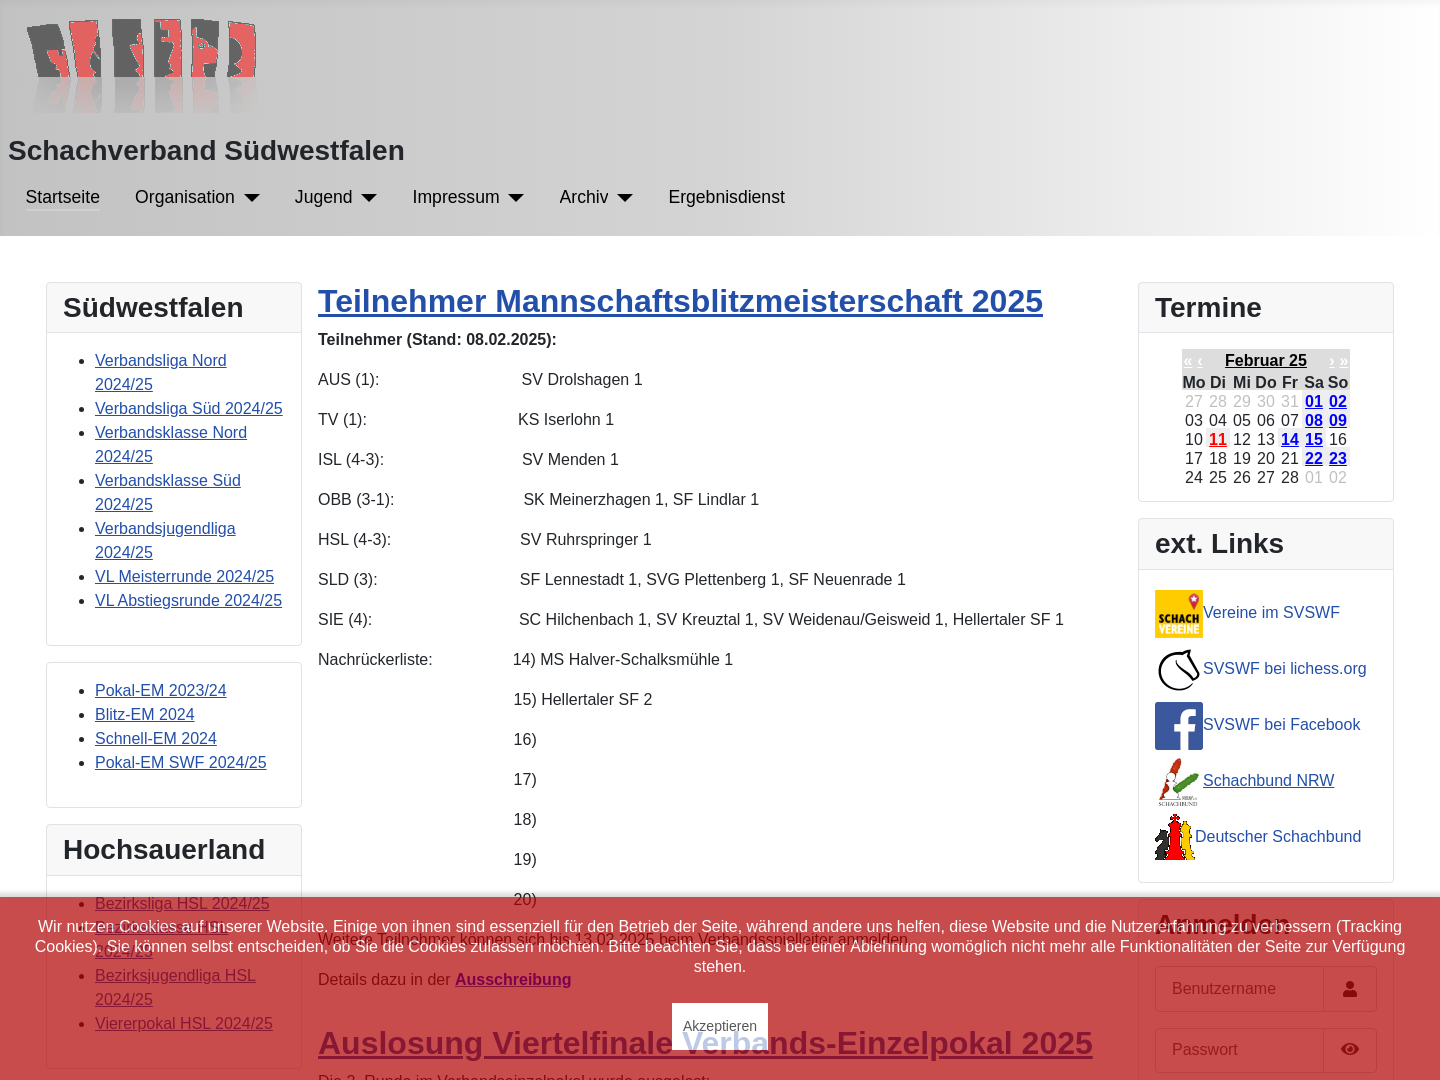Screen dimensions: 1440x1080
Task: Open Verbandsliga Süd 2024/25 link
Action: [x=189, y=408]
